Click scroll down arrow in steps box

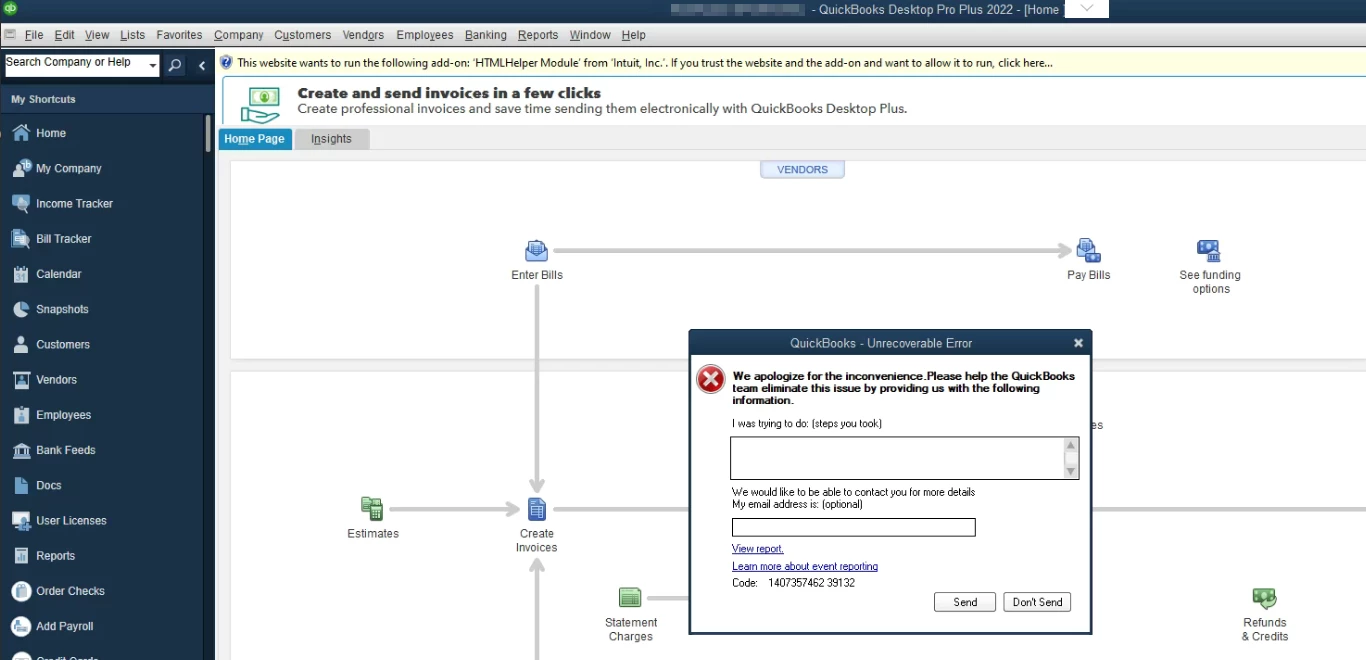(x=1071, y=471)
